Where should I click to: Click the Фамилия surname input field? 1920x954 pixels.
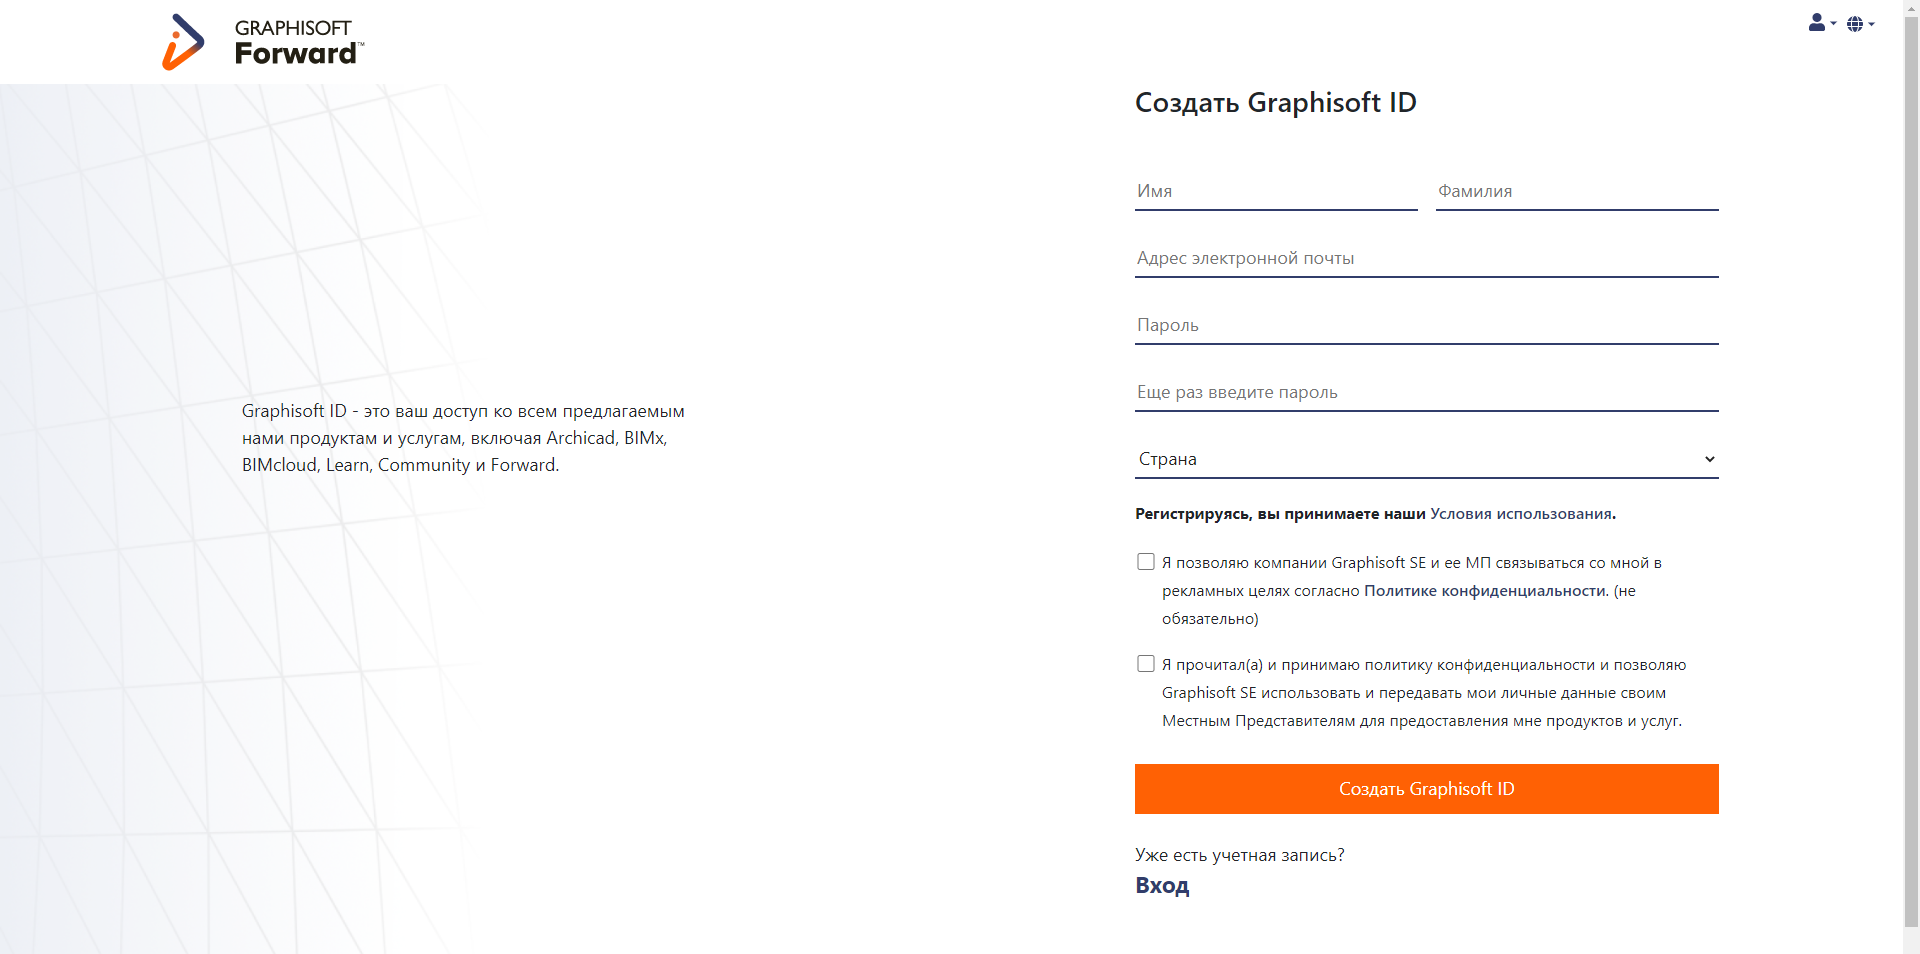coord(1576,191)
